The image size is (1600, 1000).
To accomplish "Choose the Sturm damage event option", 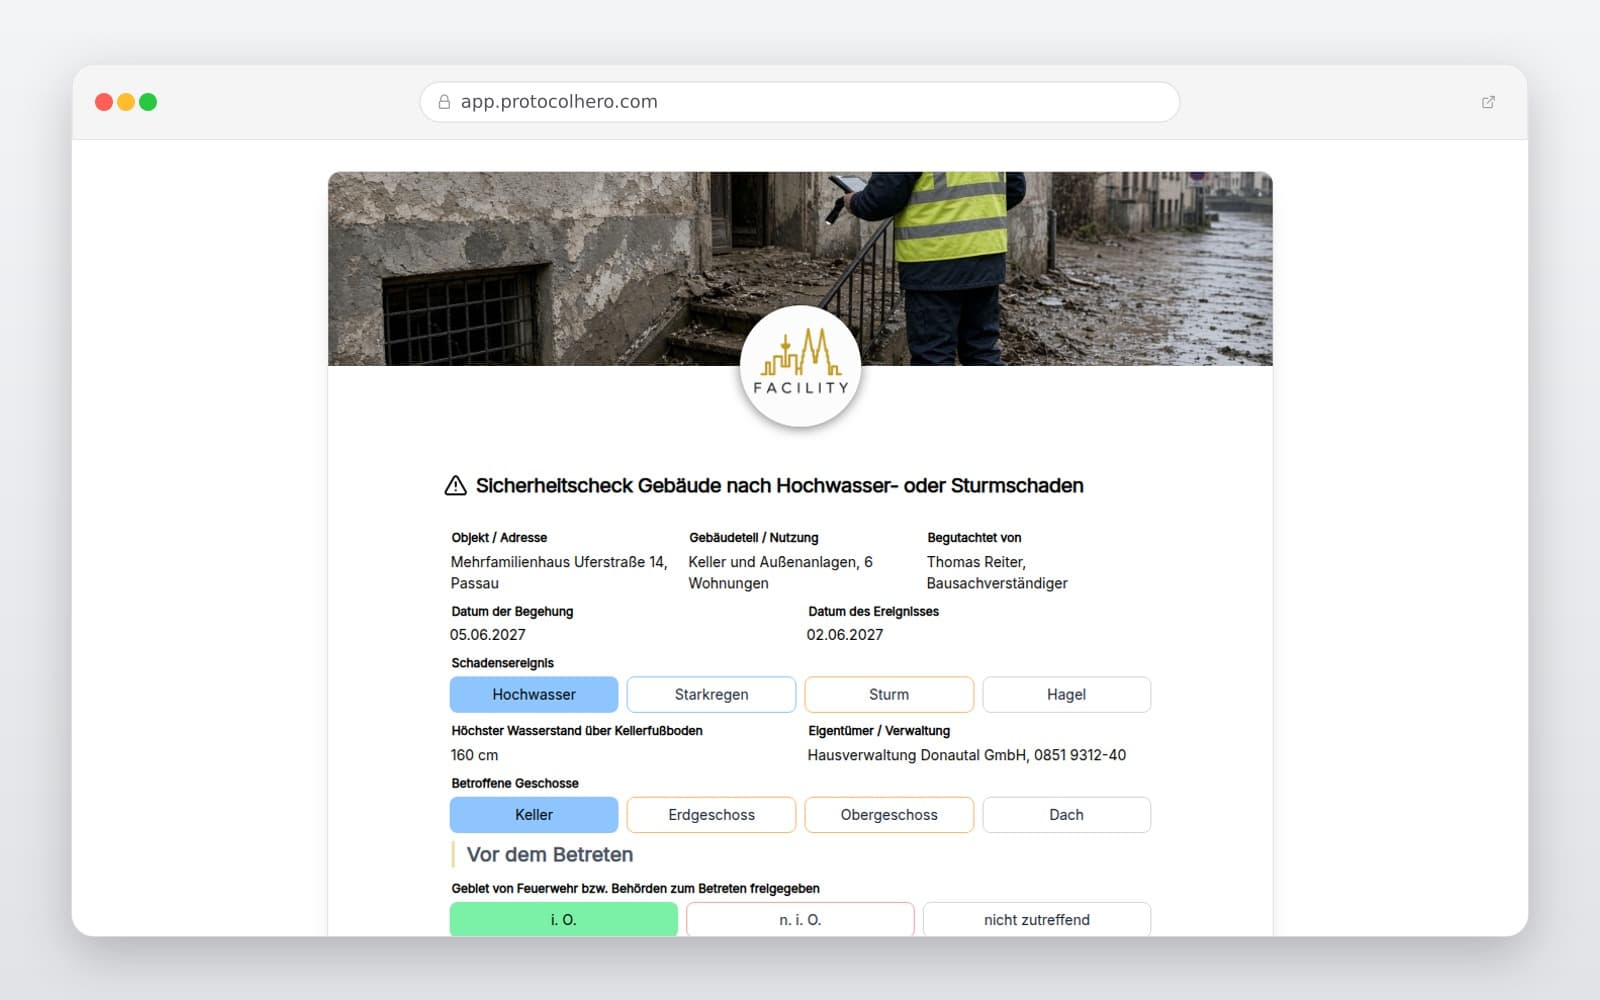I will 889,695.
